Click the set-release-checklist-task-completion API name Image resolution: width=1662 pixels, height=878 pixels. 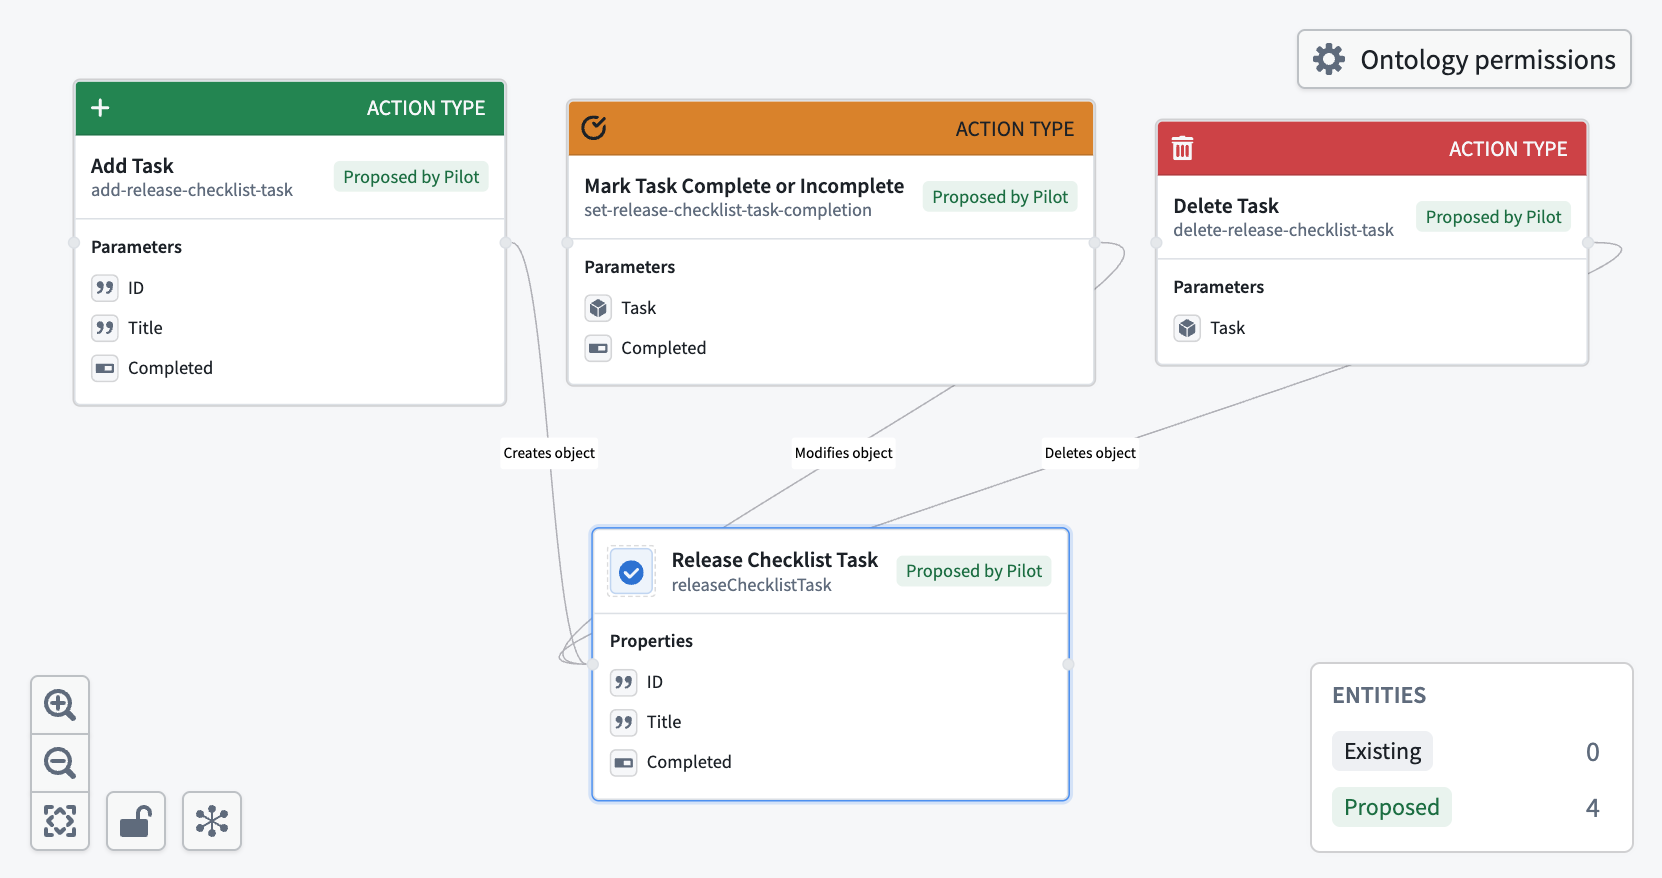pos(728,210)
